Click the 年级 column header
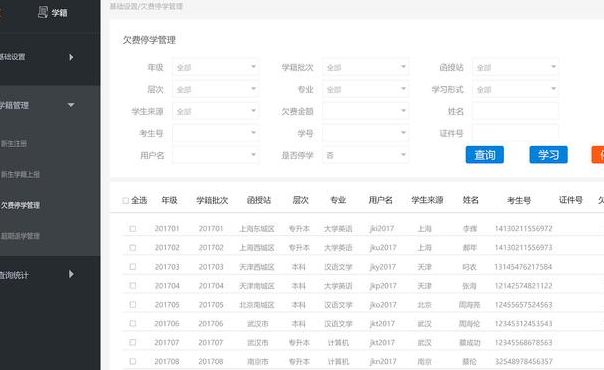Viewport: 604px width, 370px height. (169, 200)
